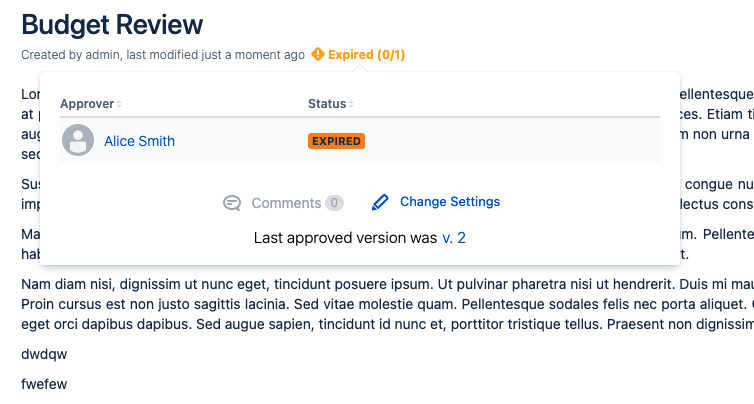
Task: Click the pencil edit icon
Action: point(380,202)
